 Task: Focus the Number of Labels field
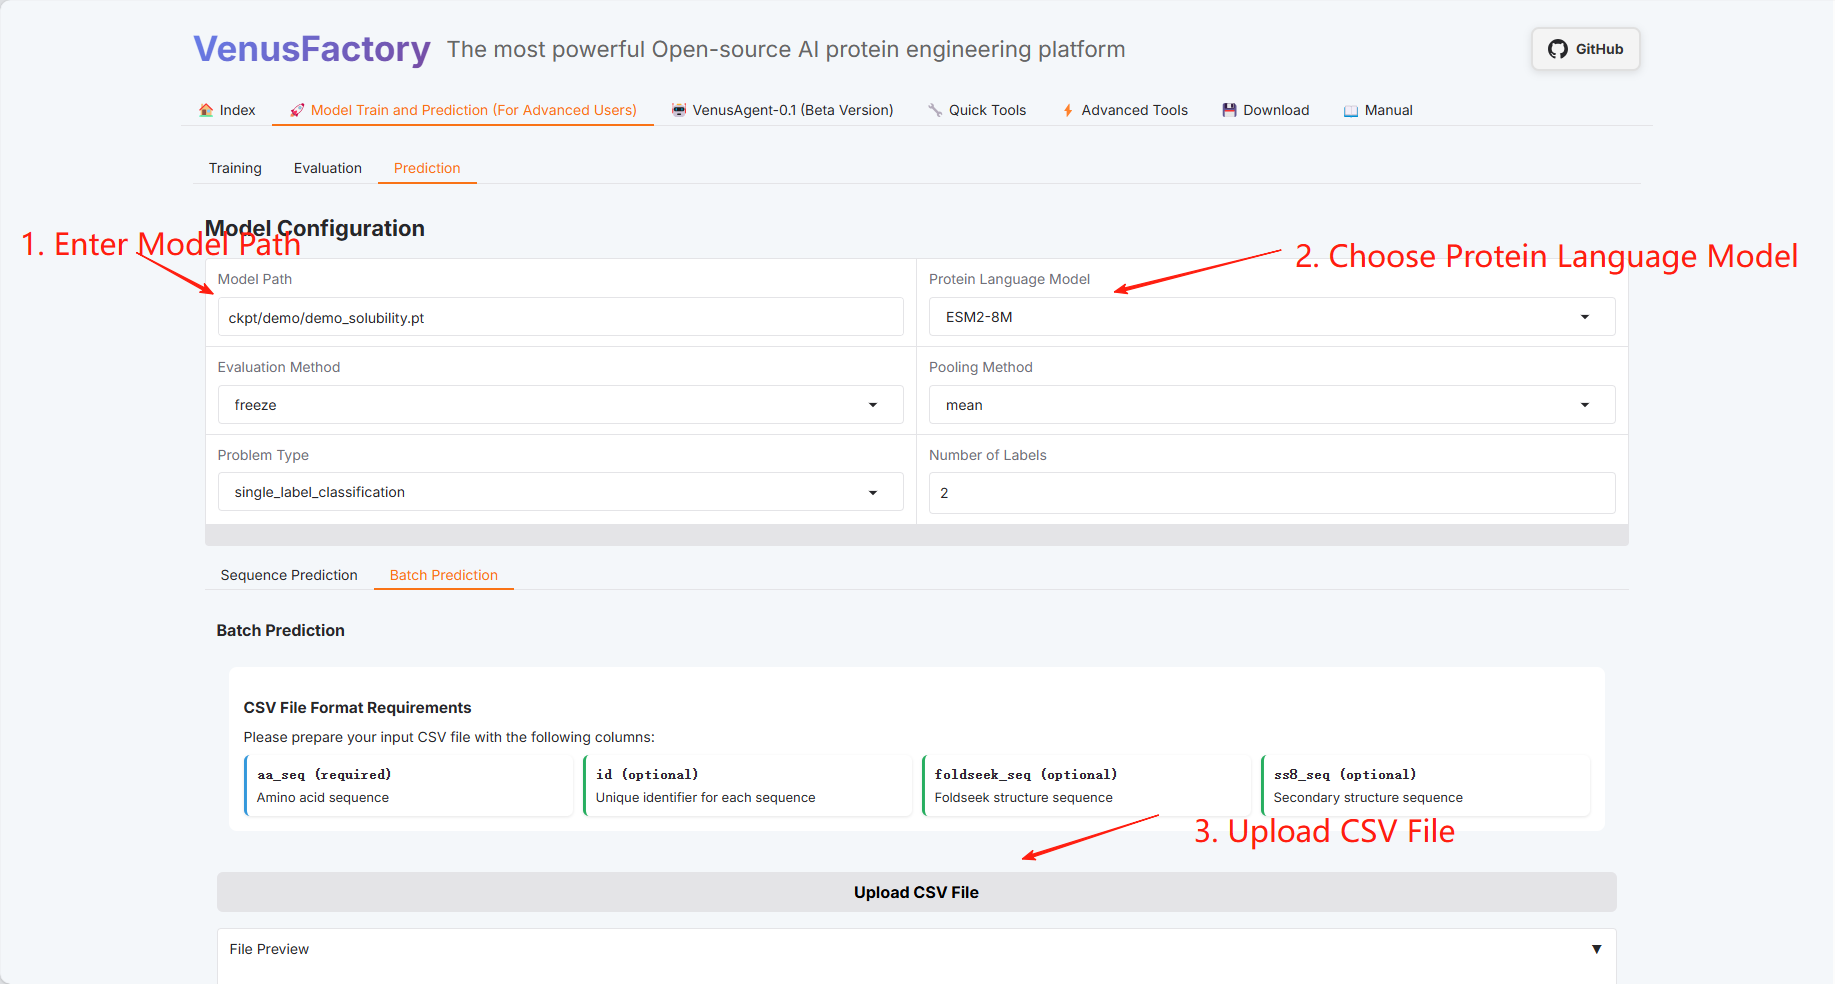click(1271, 493)
